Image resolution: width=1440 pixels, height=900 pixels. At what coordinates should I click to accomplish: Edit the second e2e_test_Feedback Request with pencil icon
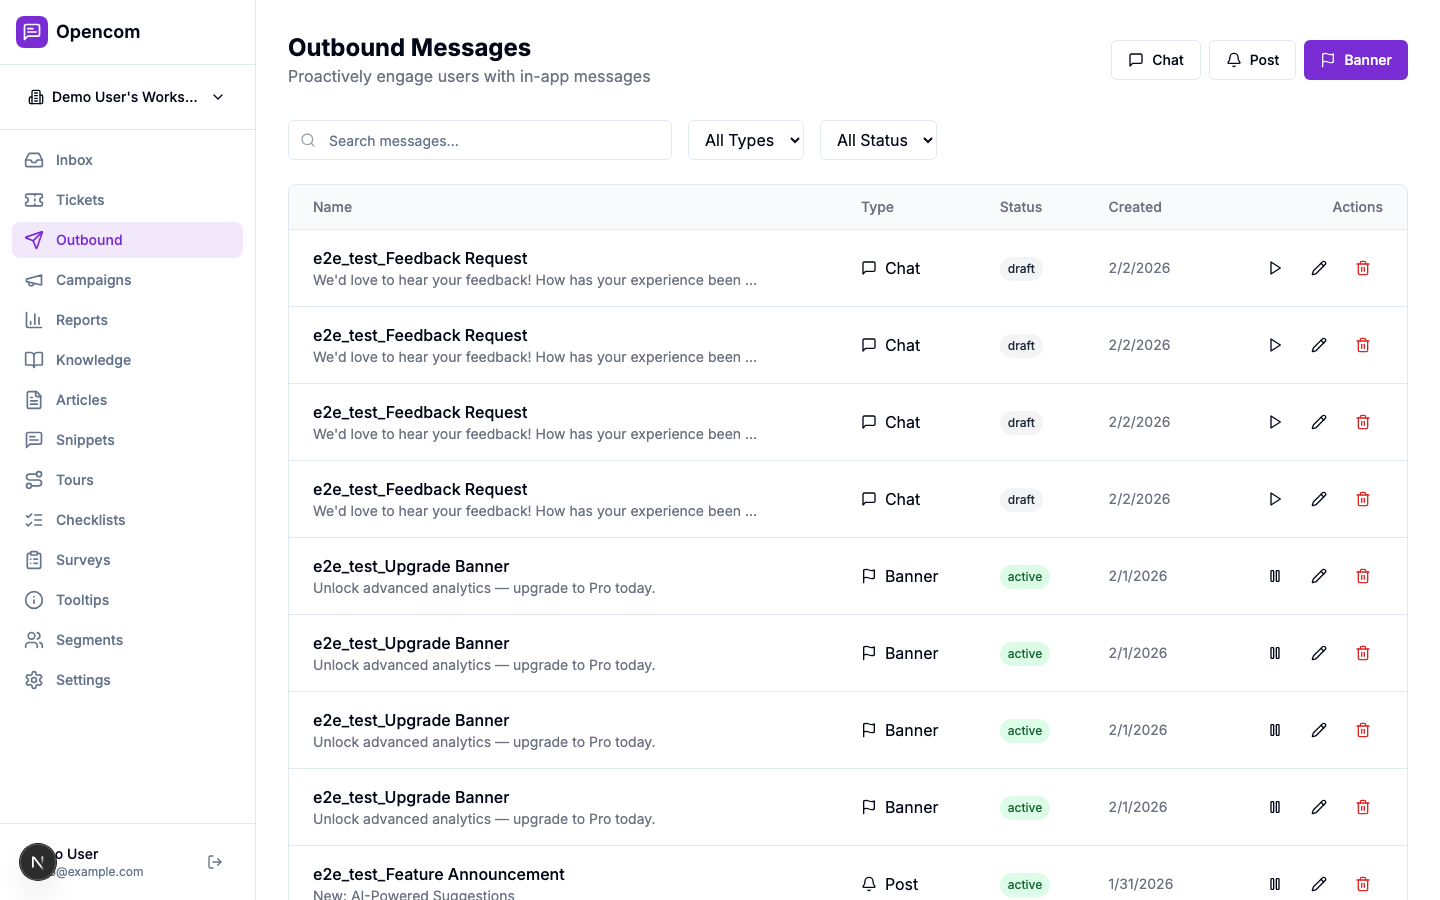[1318, 345]
